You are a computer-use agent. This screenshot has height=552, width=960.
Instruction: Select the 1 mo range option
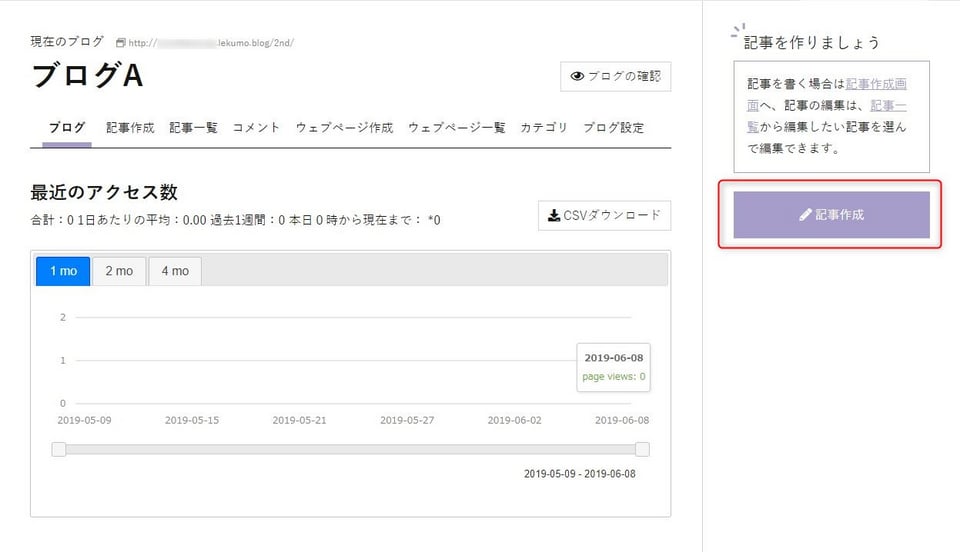[x=63, y=271]
